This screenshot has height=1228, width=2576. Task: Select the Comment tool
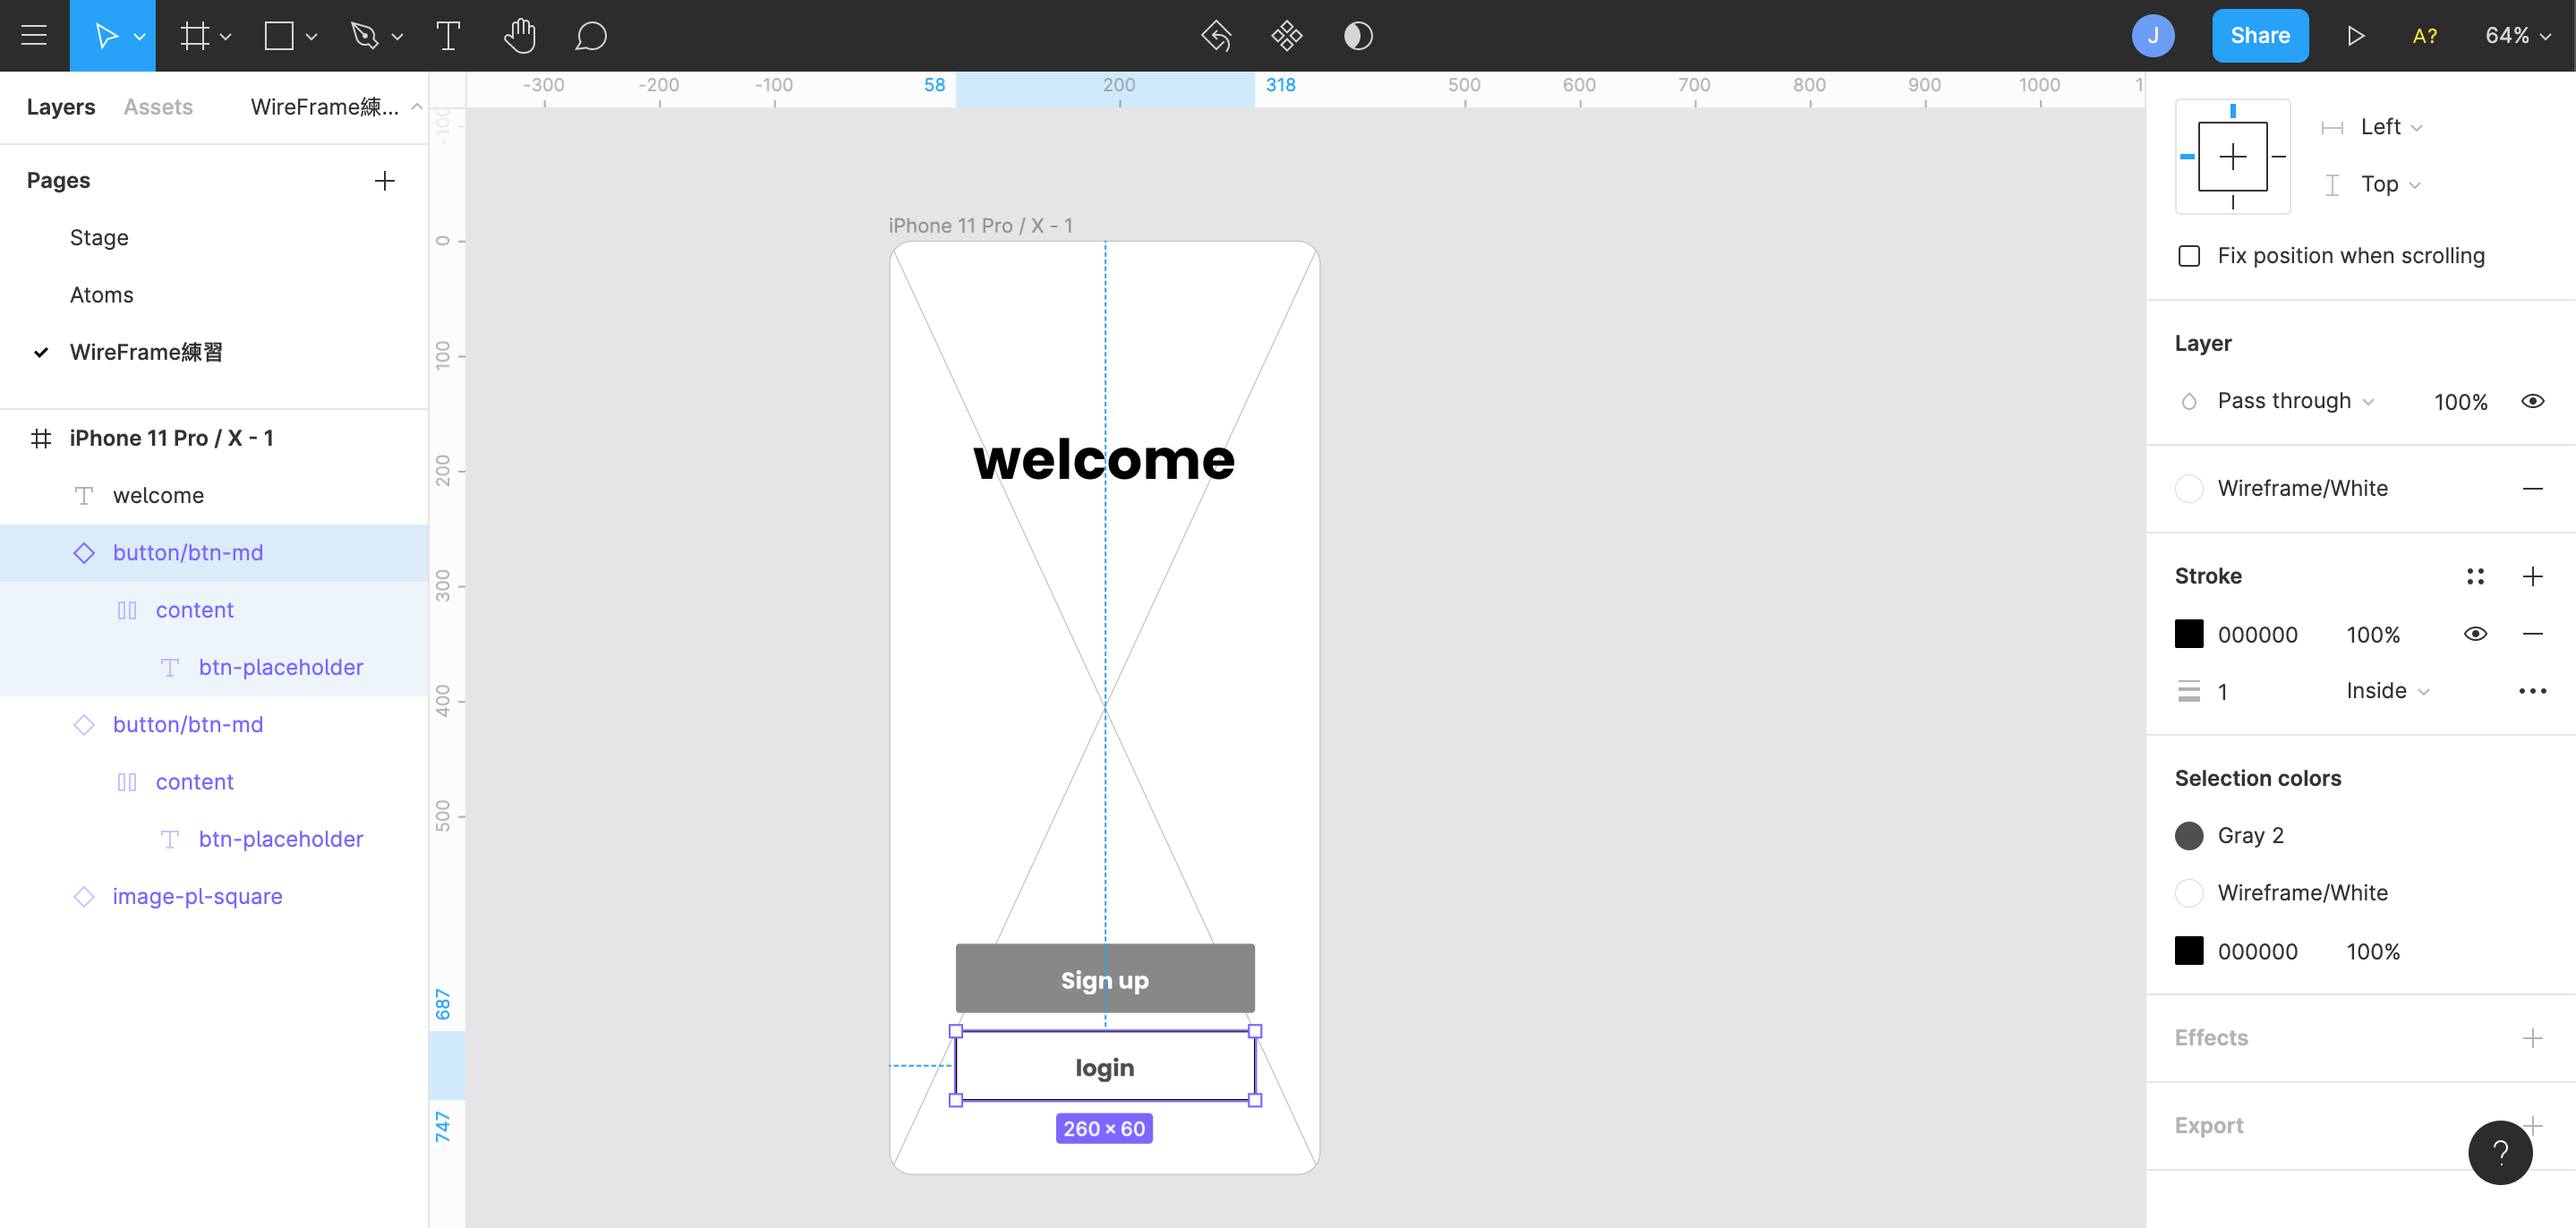590,36
